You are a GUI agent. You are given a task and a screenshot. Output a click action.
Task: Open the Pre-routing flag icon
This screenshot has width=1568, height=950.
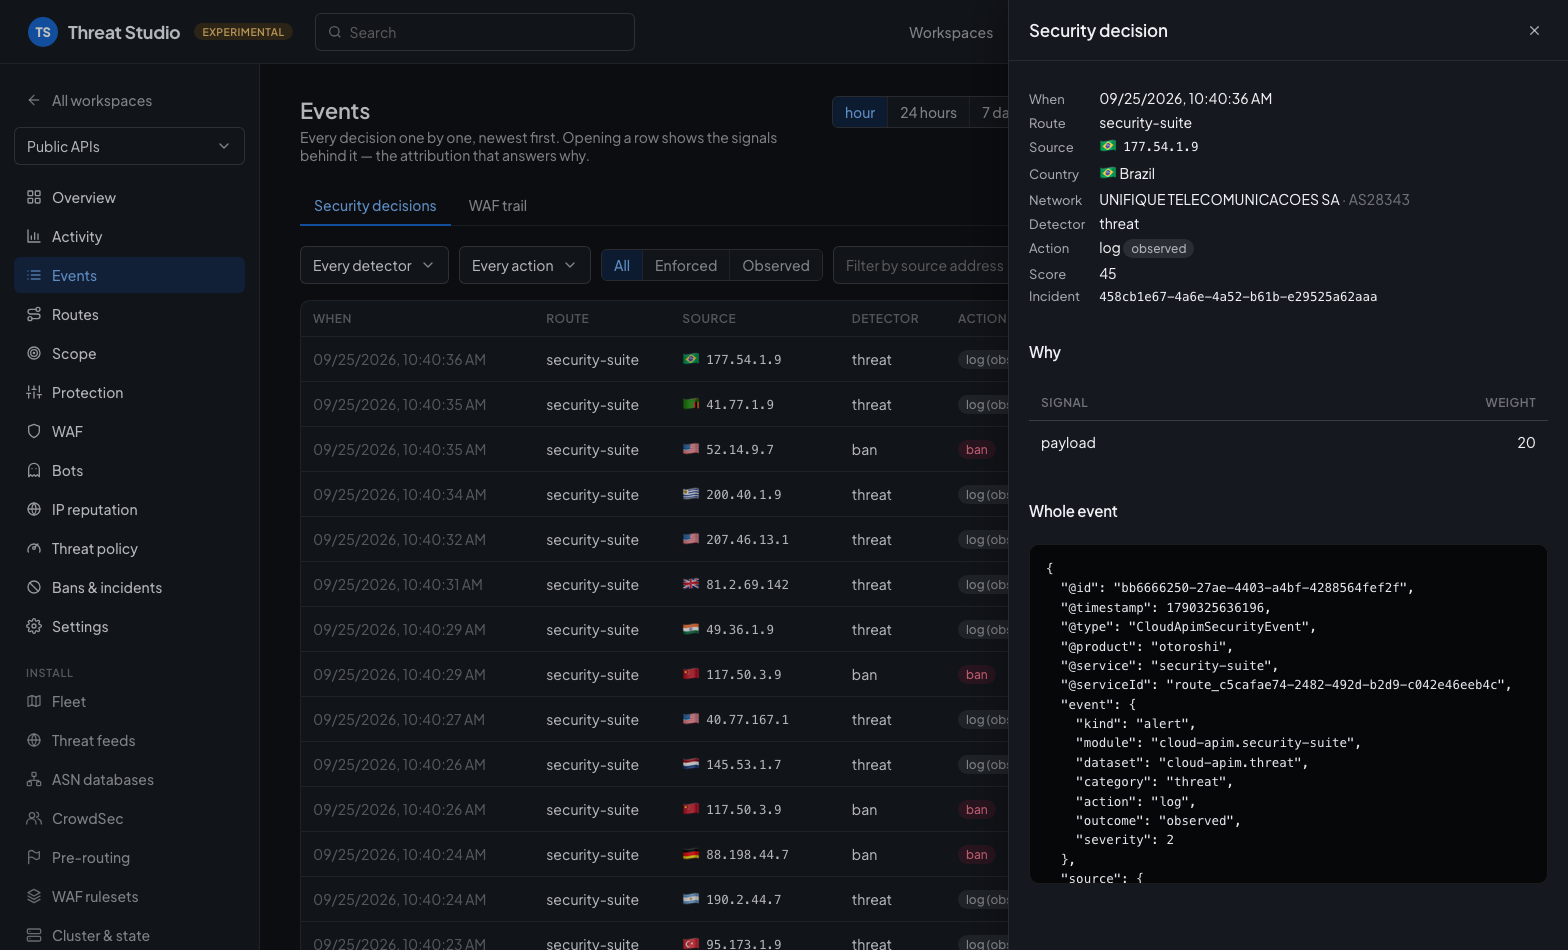[x=34, y=857]
